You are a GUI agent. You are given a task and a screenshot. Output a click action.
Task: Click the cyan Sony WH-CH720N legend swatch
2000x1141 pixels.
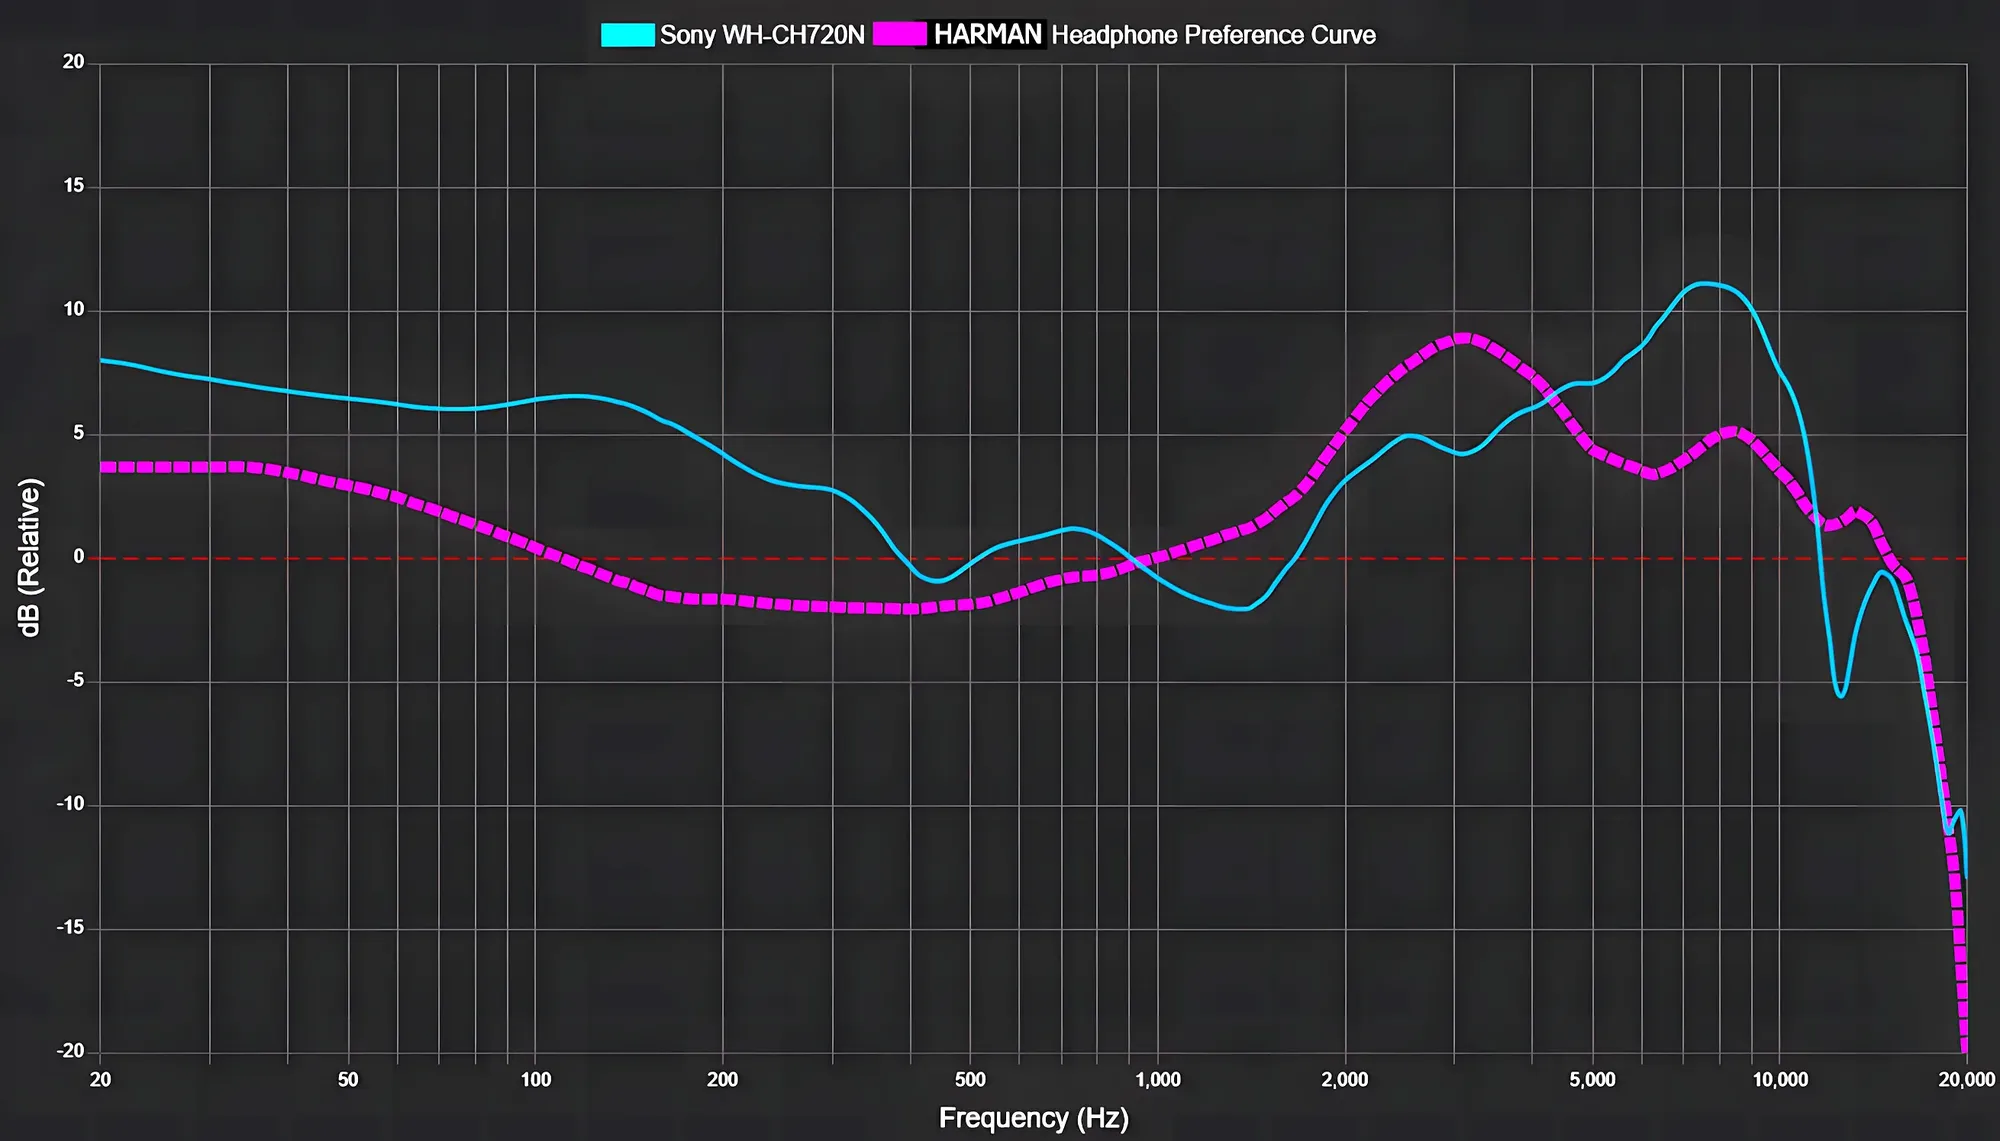tap(627, 35)
